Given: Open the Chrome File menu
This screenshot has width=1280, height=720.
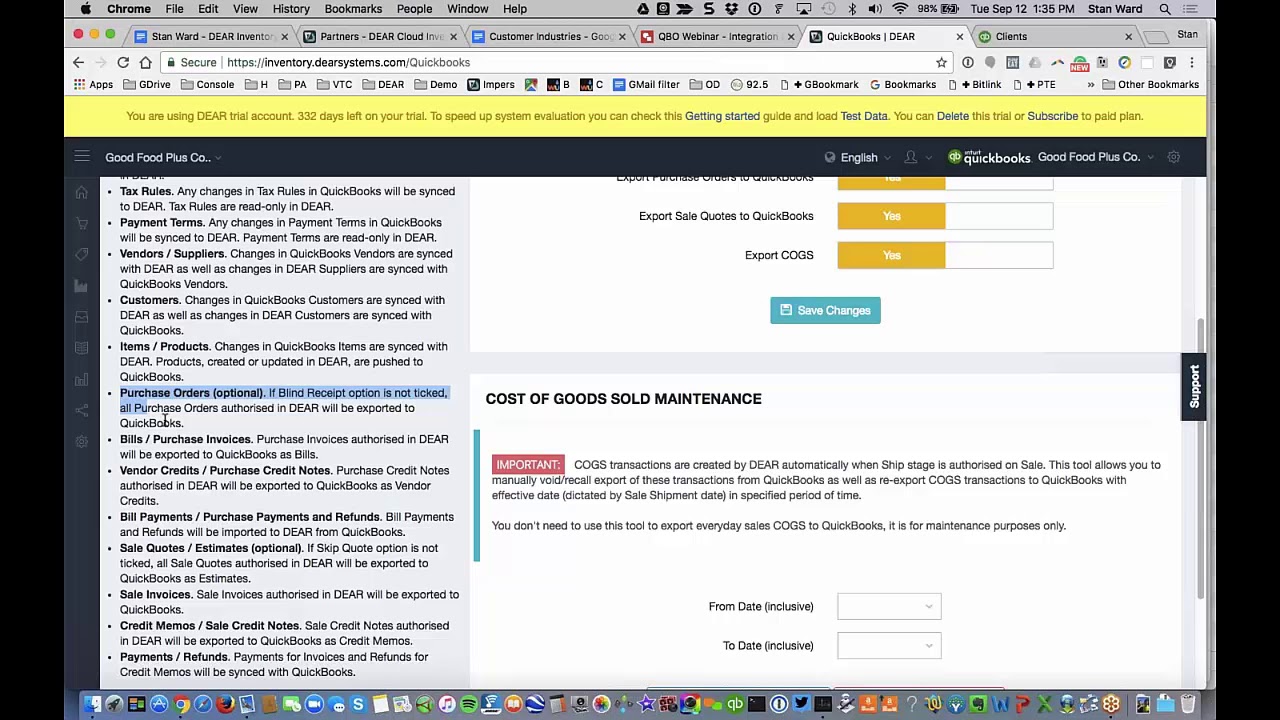Looking at the screenshot, I should 174,9.
